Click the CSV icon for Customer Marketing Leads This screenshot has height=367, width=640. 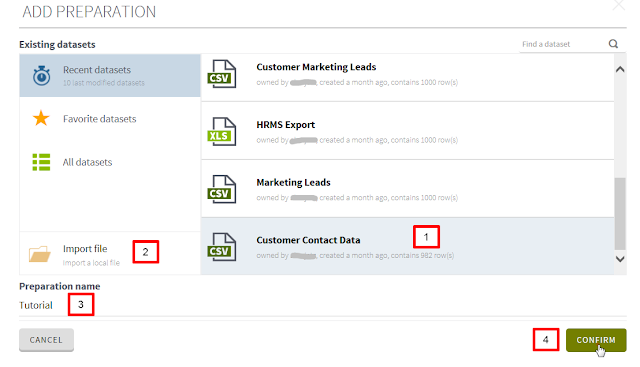coord(222,74)
